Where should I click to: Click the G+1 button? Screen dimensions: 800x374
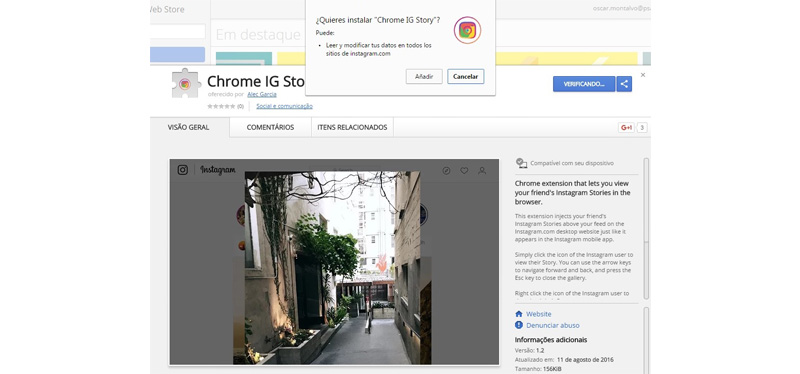click(626, 128)
